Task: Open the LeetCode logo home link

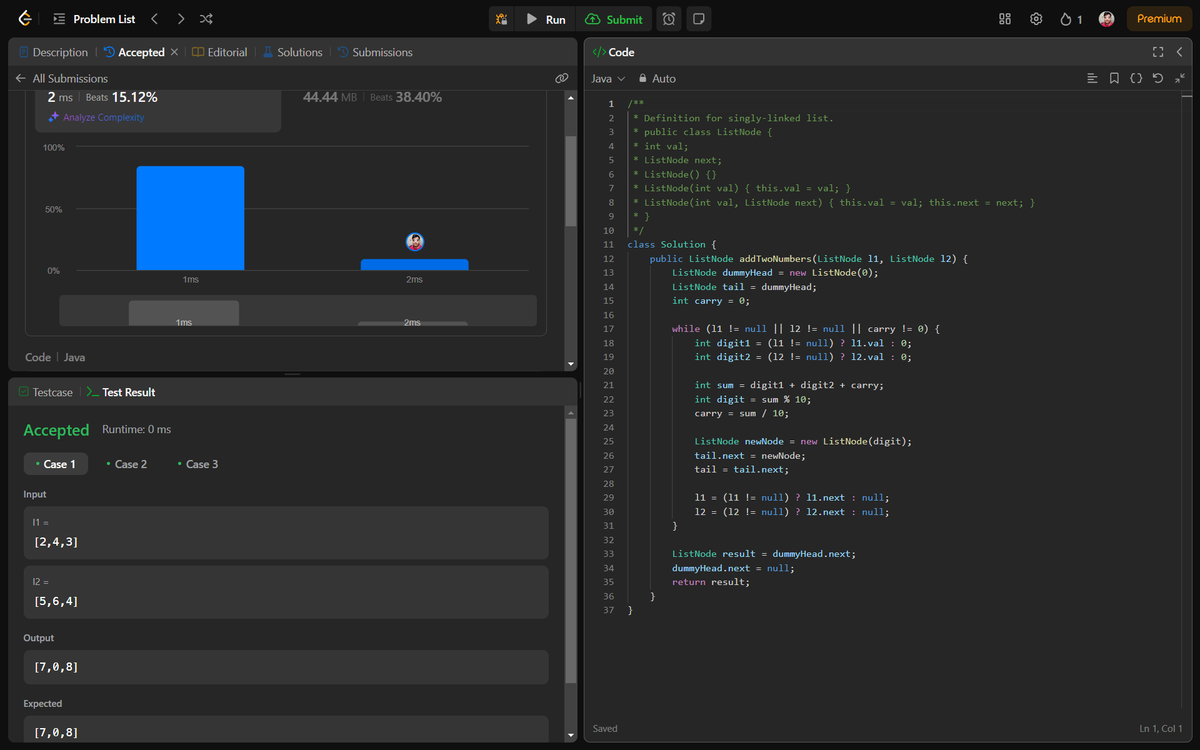Action: tap(25, 19)
